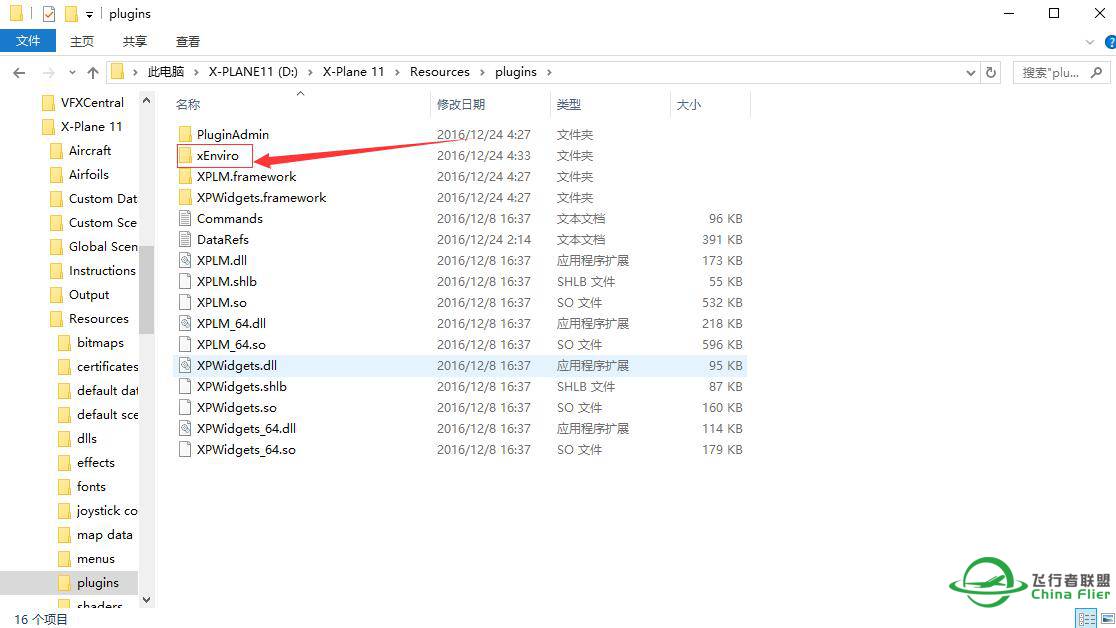This screenshot has width=1116, height=628.
Task: Select XPLM.shlb file icon
Action: pos(185,281)
